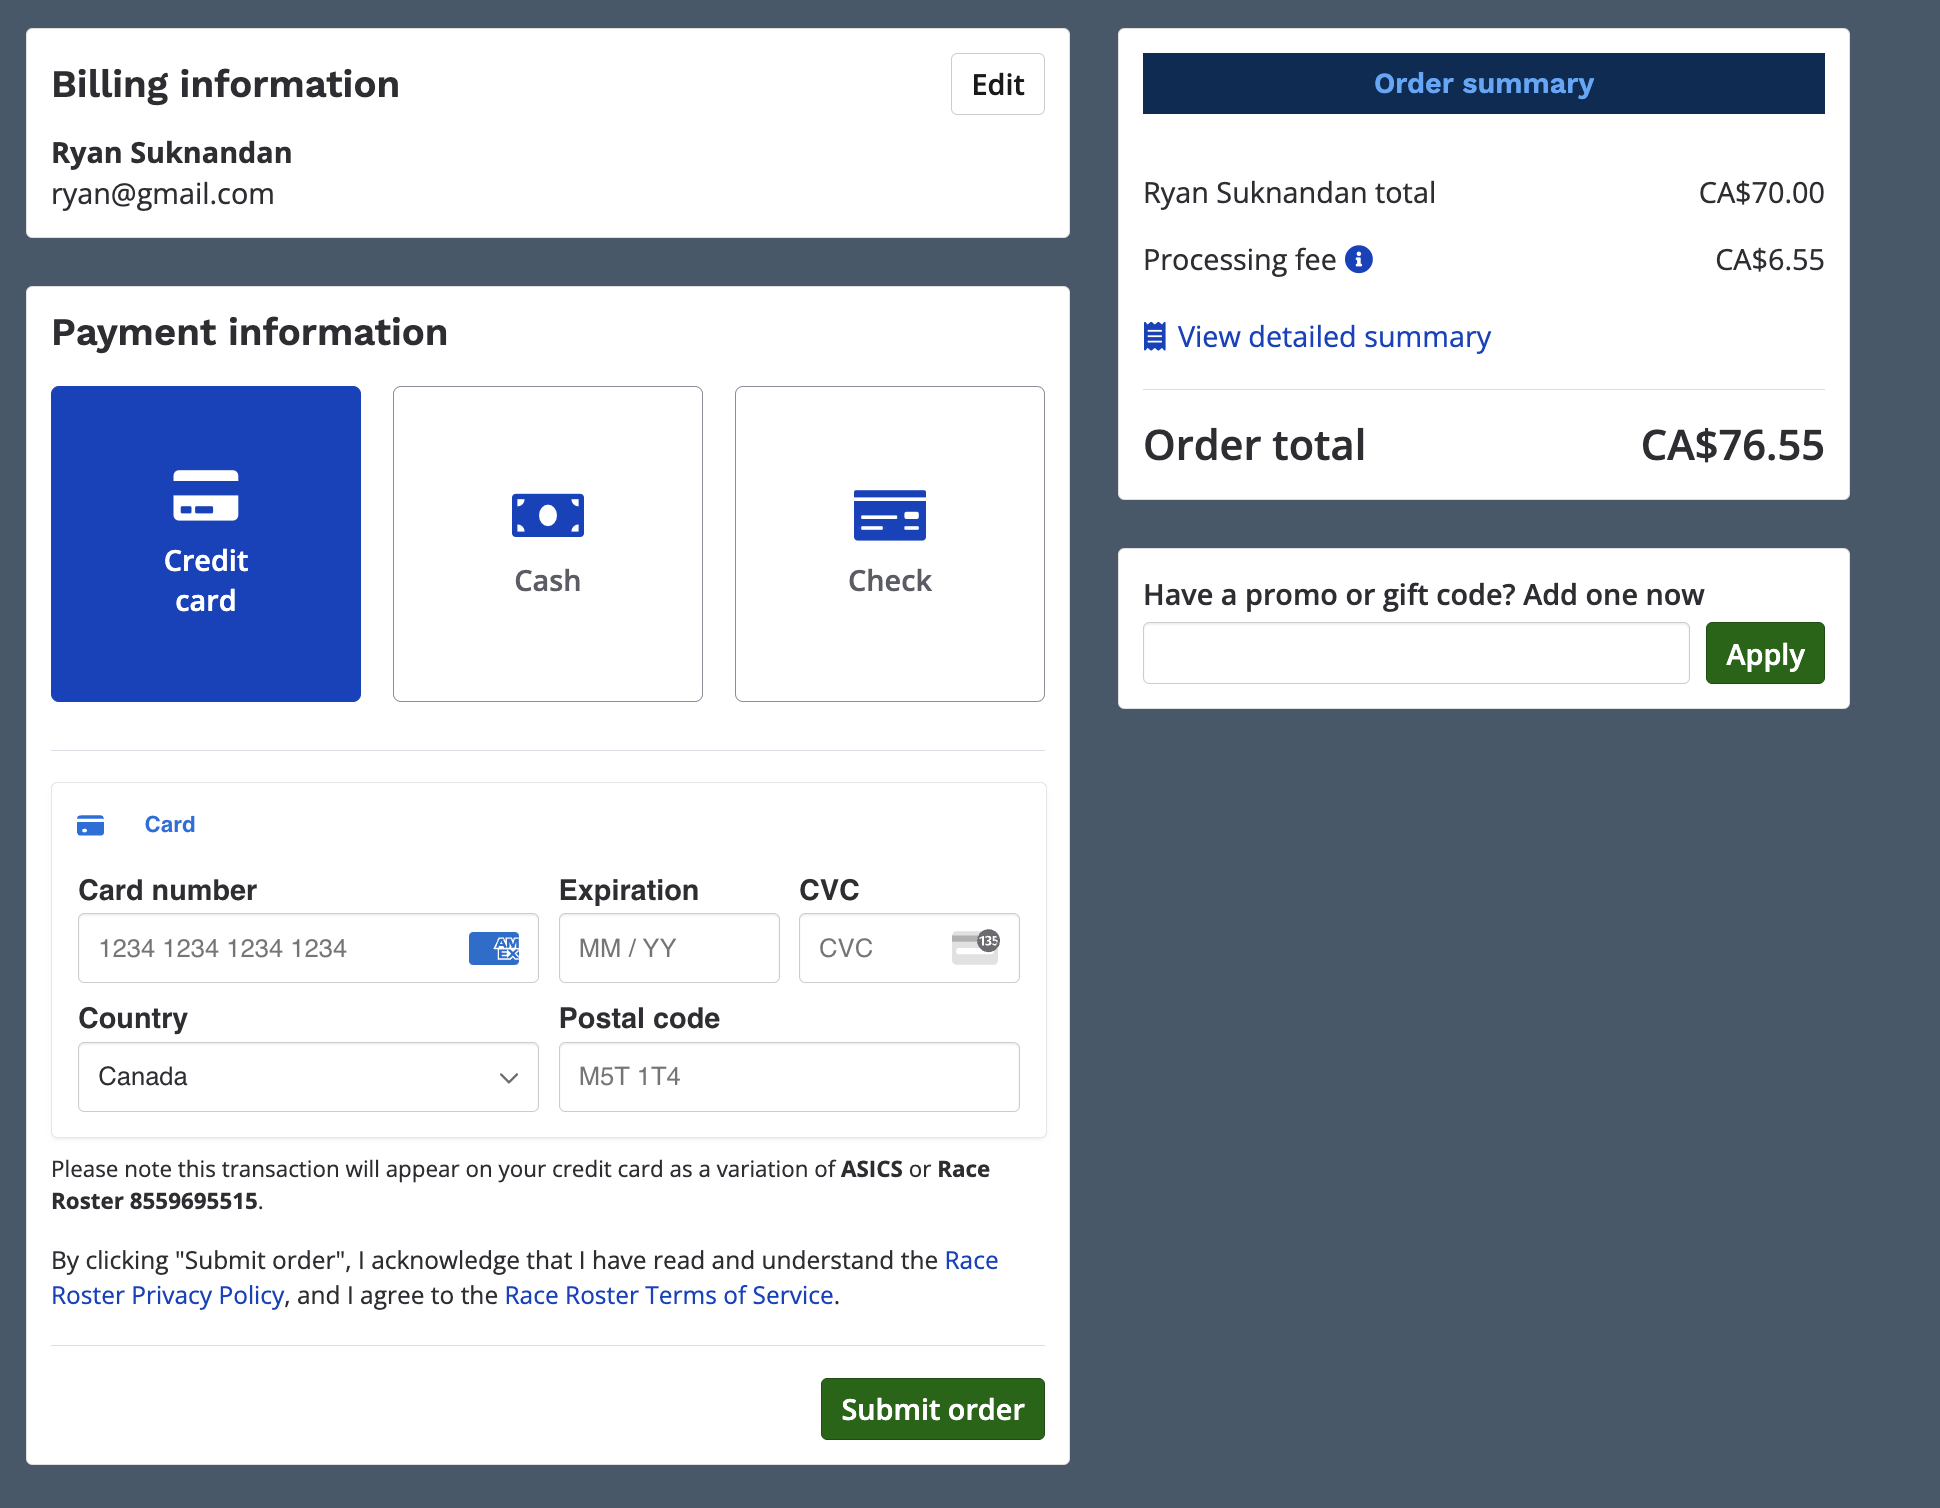This screenshot has height=1508, width=1940.
Task: Click the small card icon beside Card
Action: tap(91, 825)
